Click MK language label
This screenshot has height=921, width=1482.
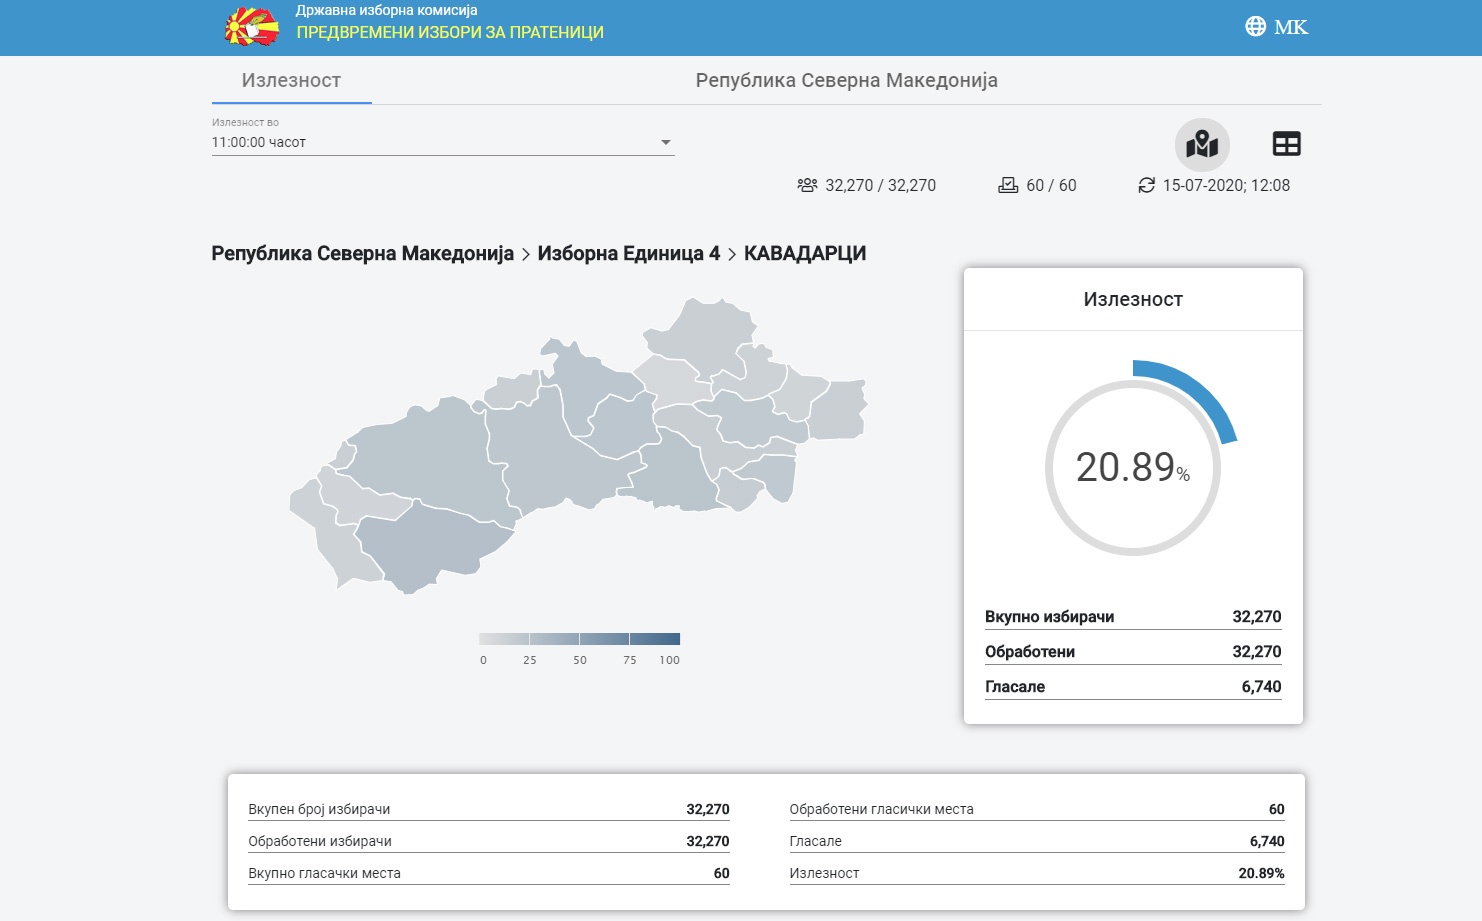click(1291, 27)
